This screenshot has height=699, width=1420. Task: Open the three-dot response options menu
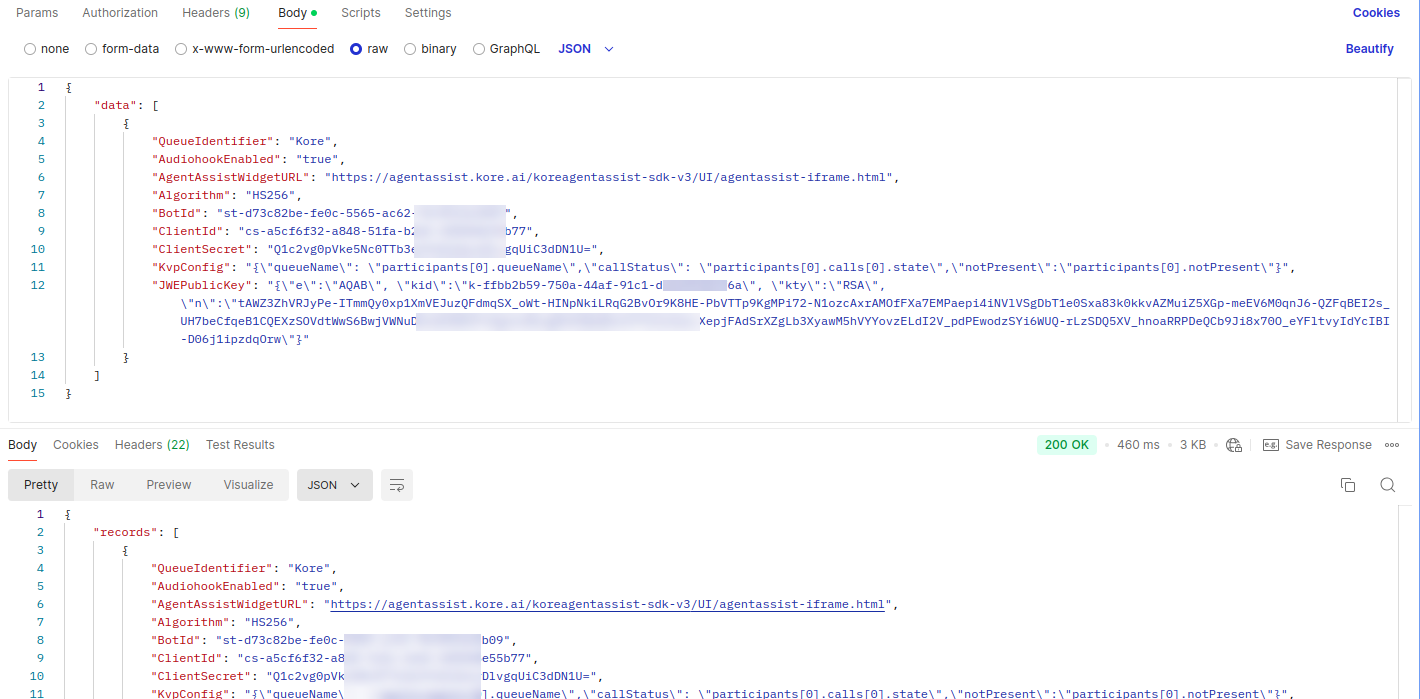pyautogui.click(x=1392, y=445)
